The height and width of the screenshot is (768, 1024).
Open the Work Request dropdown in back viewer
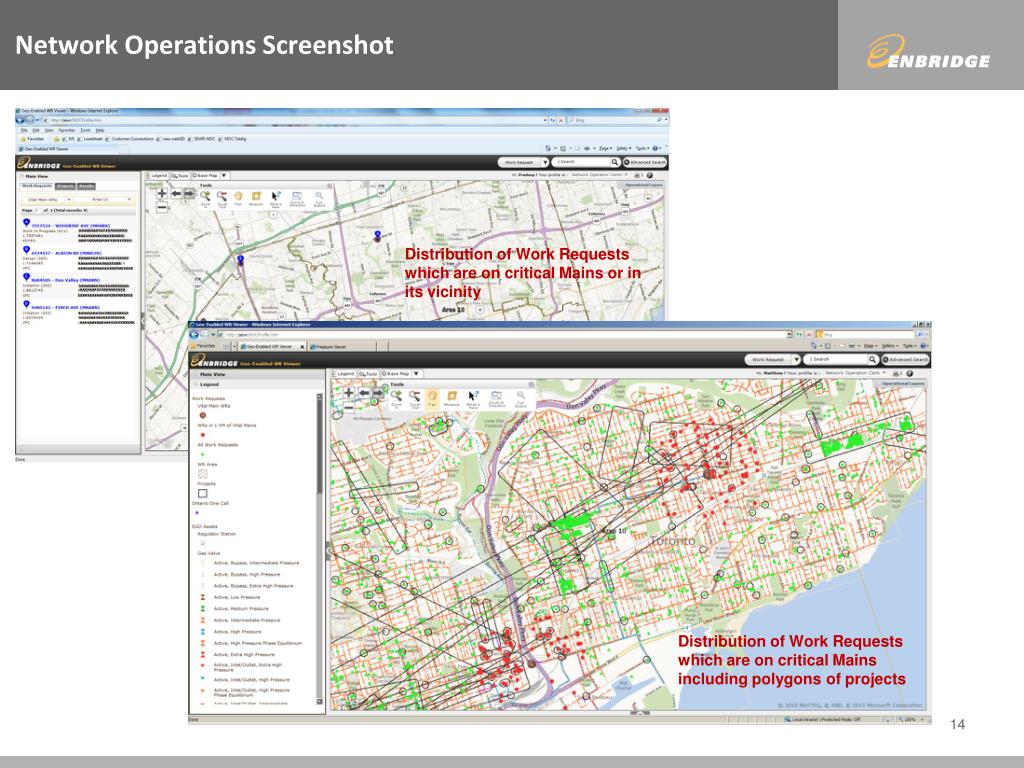[x=545, y=162]
